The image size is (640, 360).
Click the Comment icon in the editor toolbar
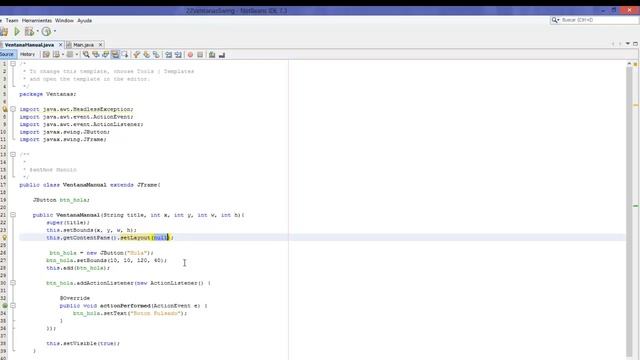[x=212, y=55]
